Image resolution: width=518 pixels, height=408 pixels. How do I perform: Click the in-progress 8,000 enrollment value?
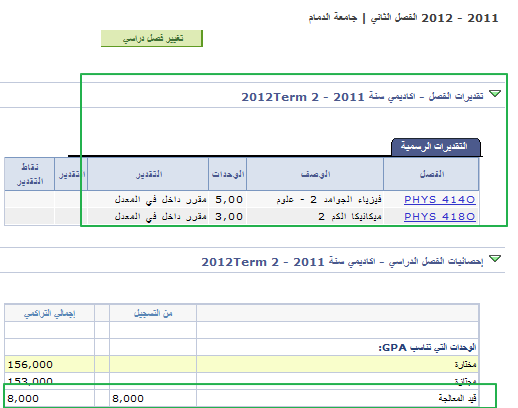click(128, 398)
